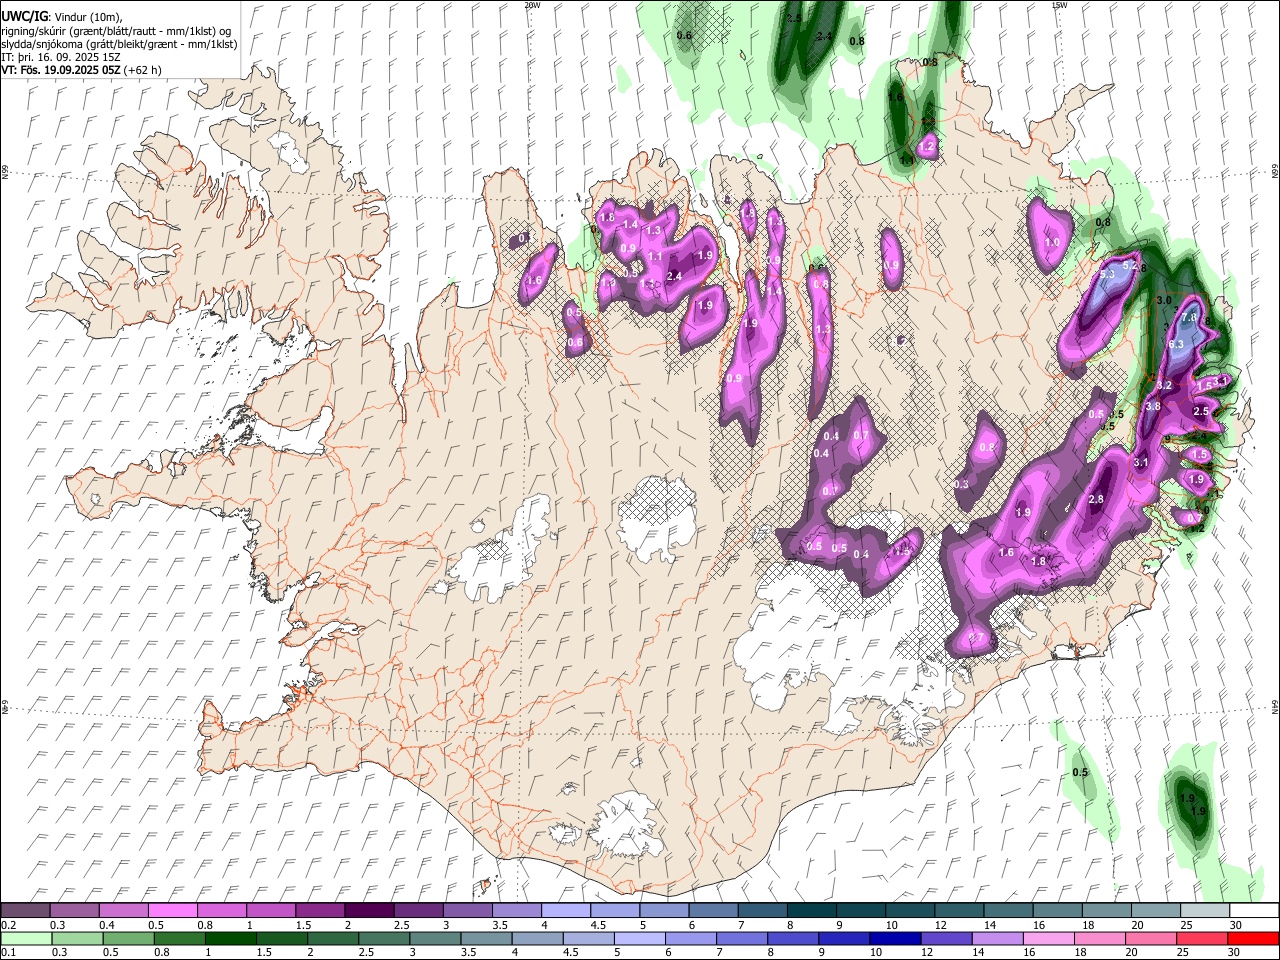Click the medium green 0.5 swatch, bottom legend row

click(128, 938)
